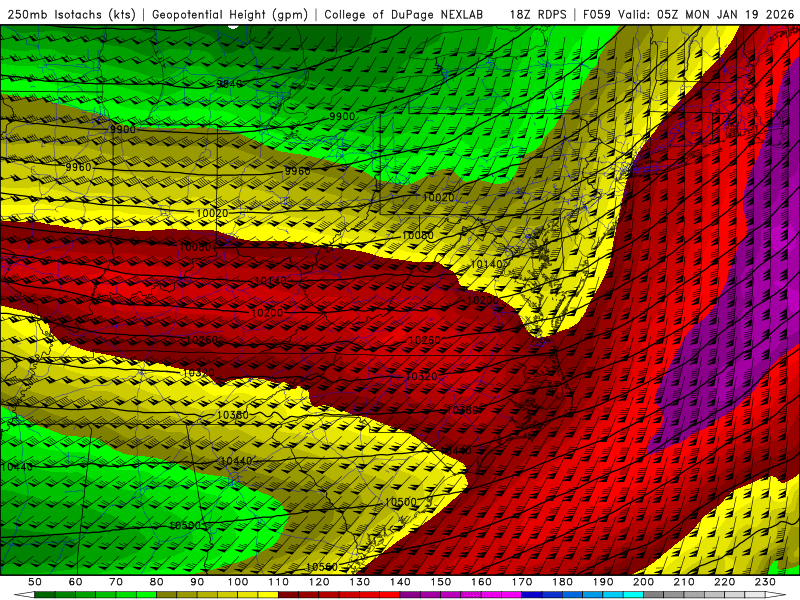800x600 pixels.
Task: Click the 170 value on the color scale
Action: 522,582
